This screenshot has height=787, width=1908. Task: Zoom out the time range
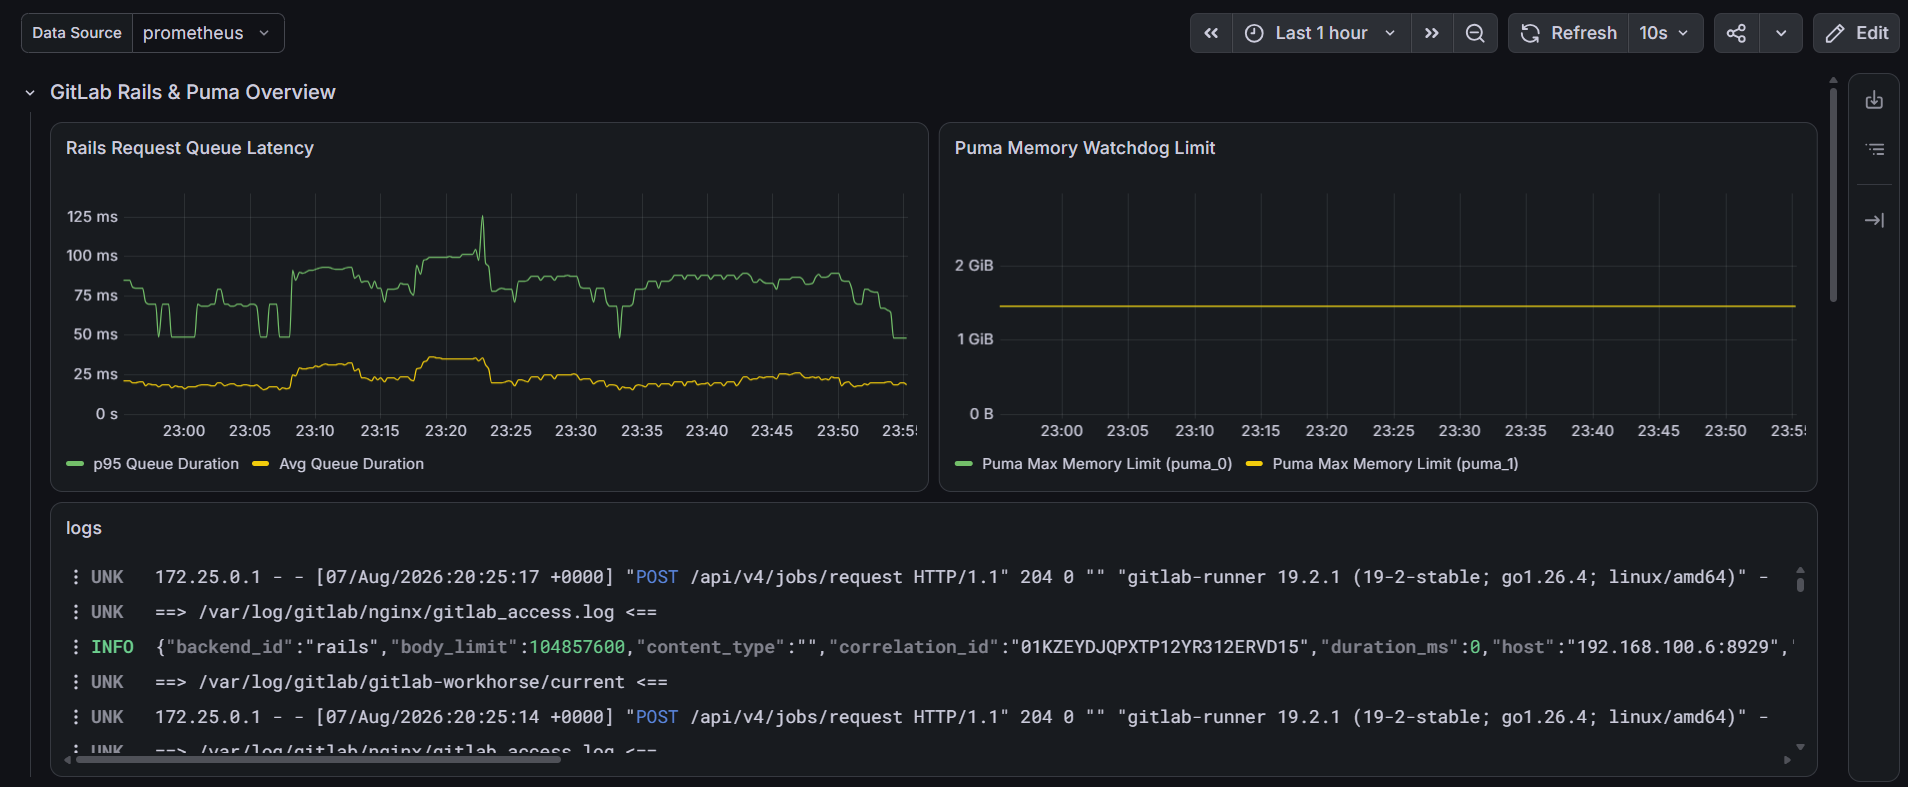1475,33
